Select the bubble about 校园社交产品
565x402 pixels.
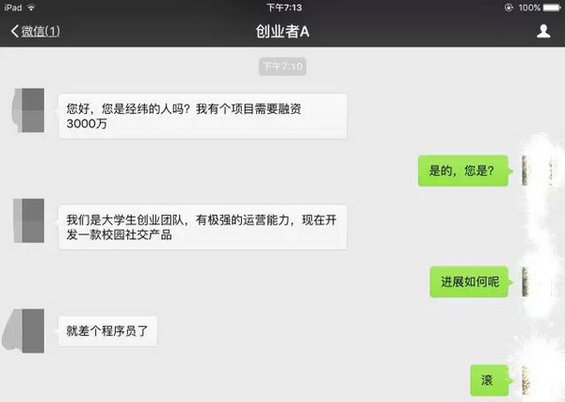point(203,227)
